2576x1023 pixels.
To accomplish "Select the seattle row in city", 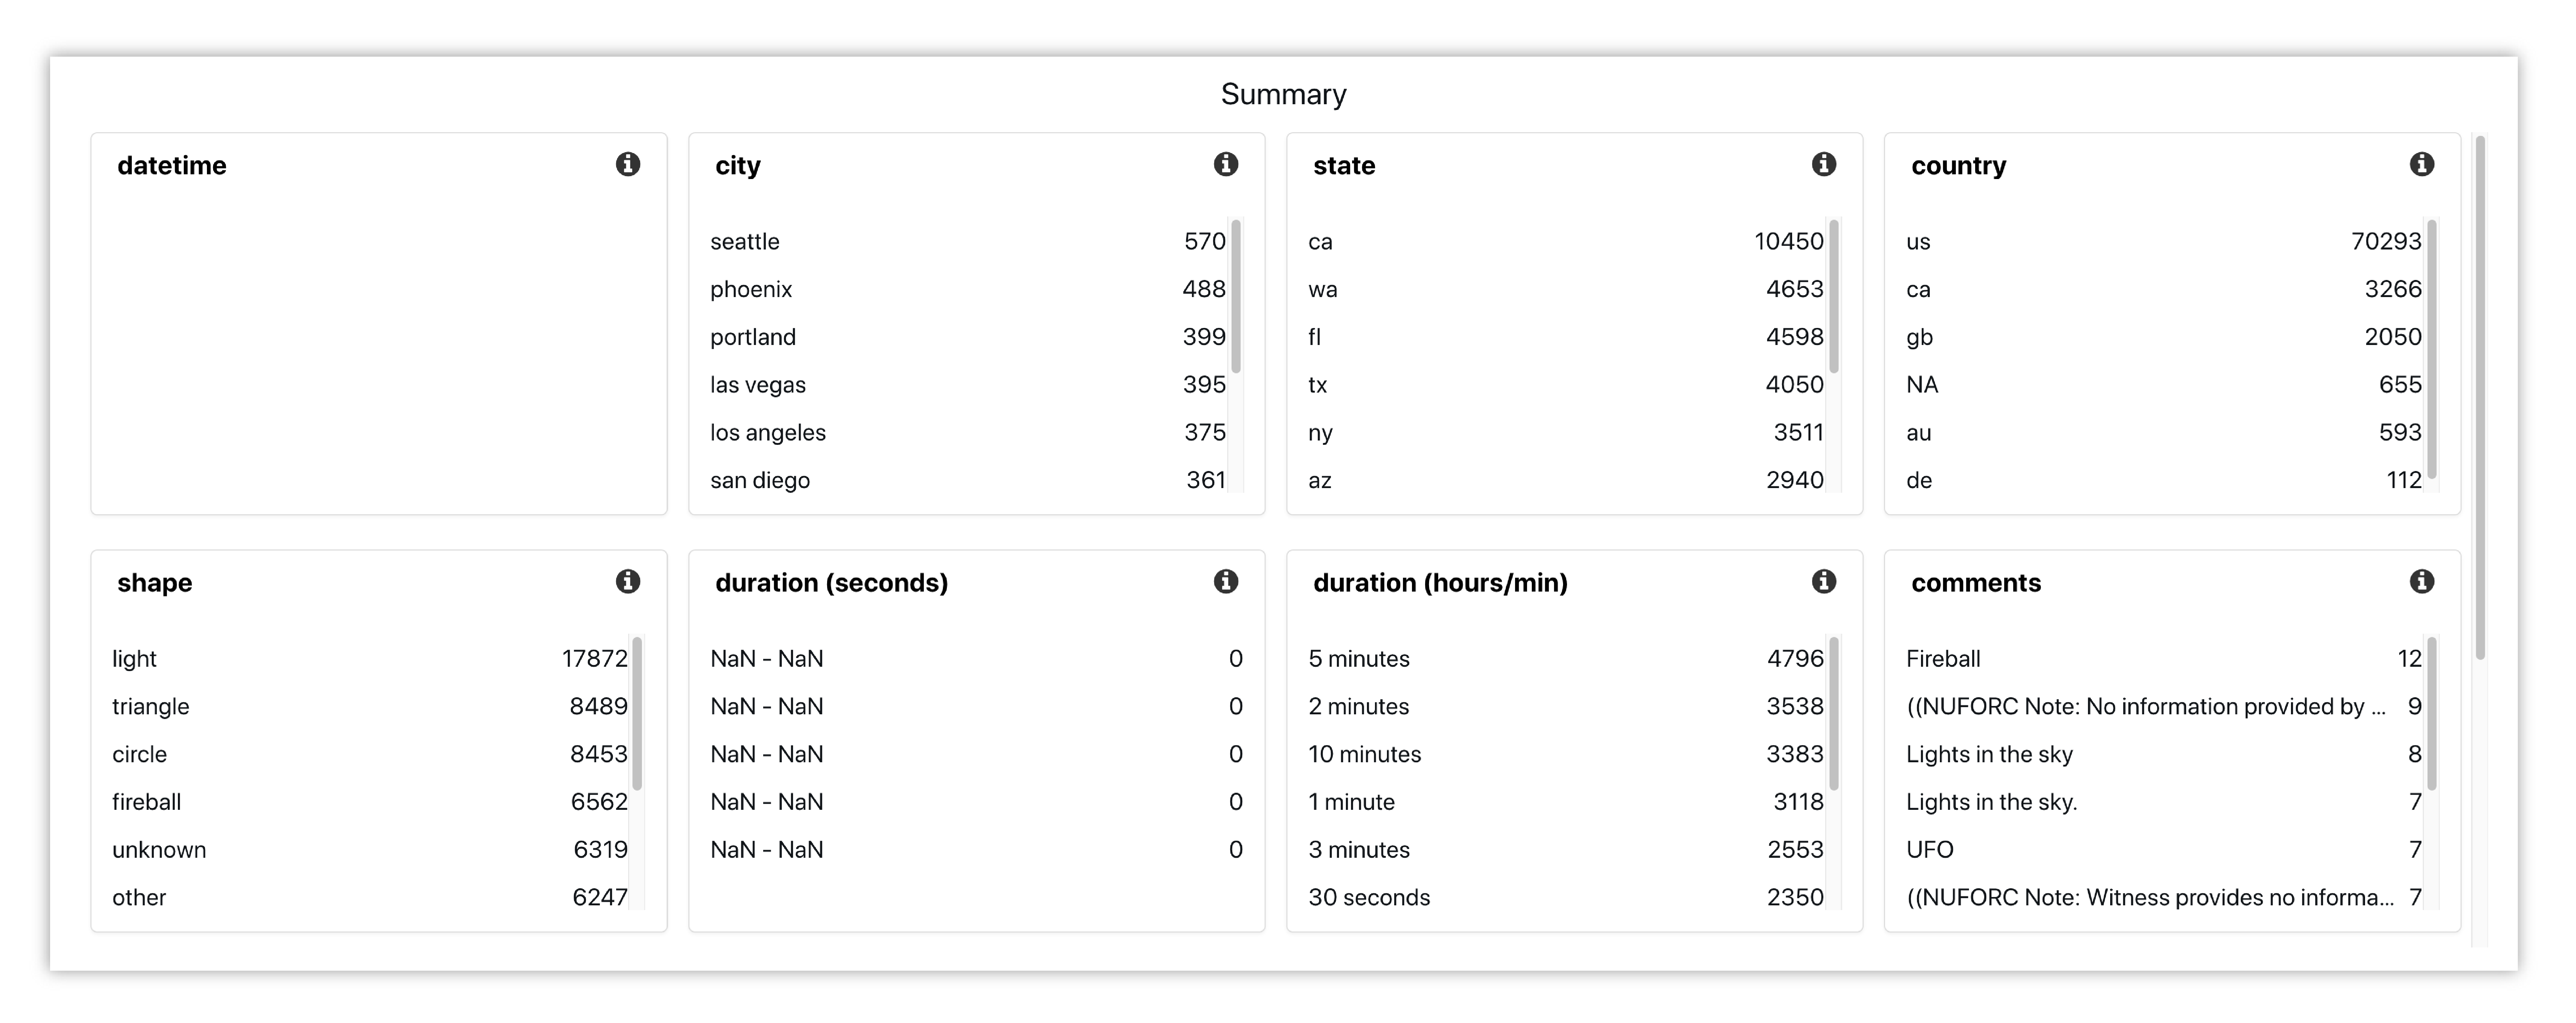I will [968, 241].
